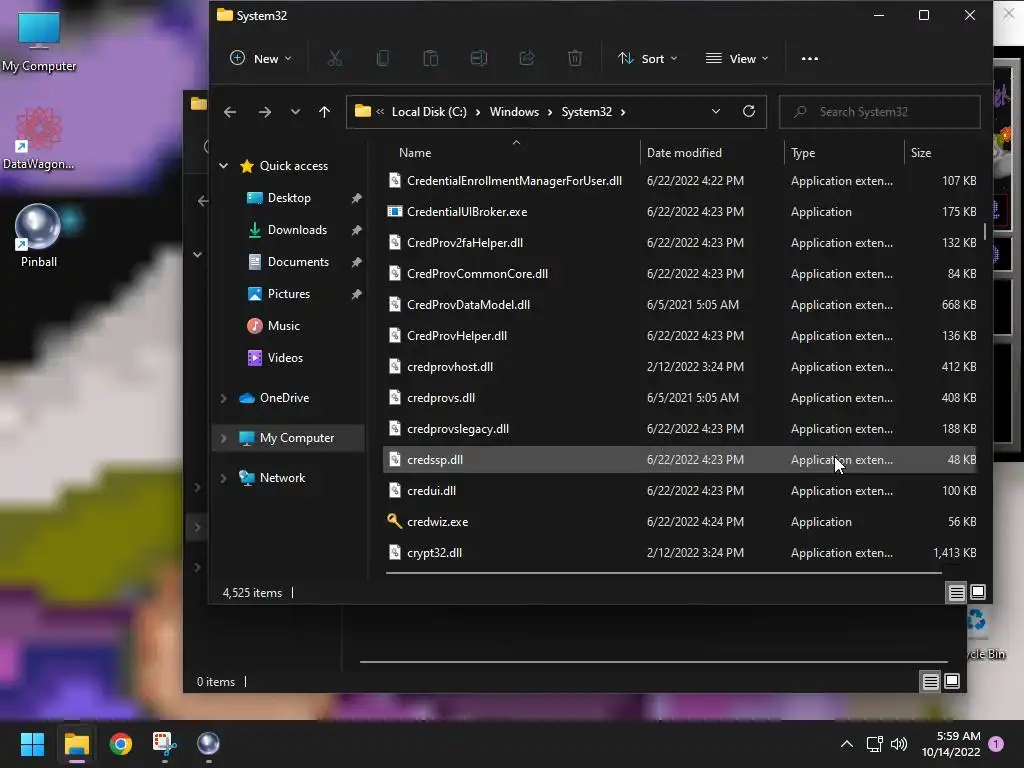
Task: Show hidden tray icons chevron
Action: tap(846, 744)
